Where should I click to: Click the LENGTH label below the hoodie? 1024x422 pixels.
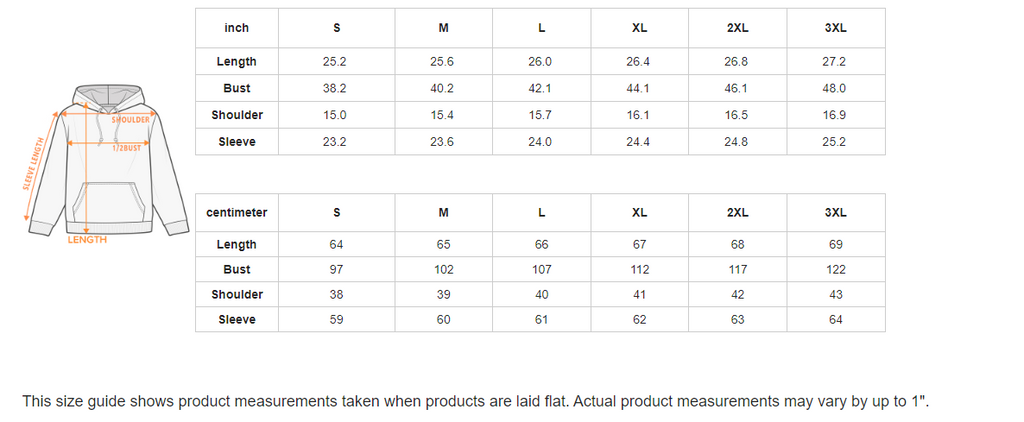click(x=87, y=240)
